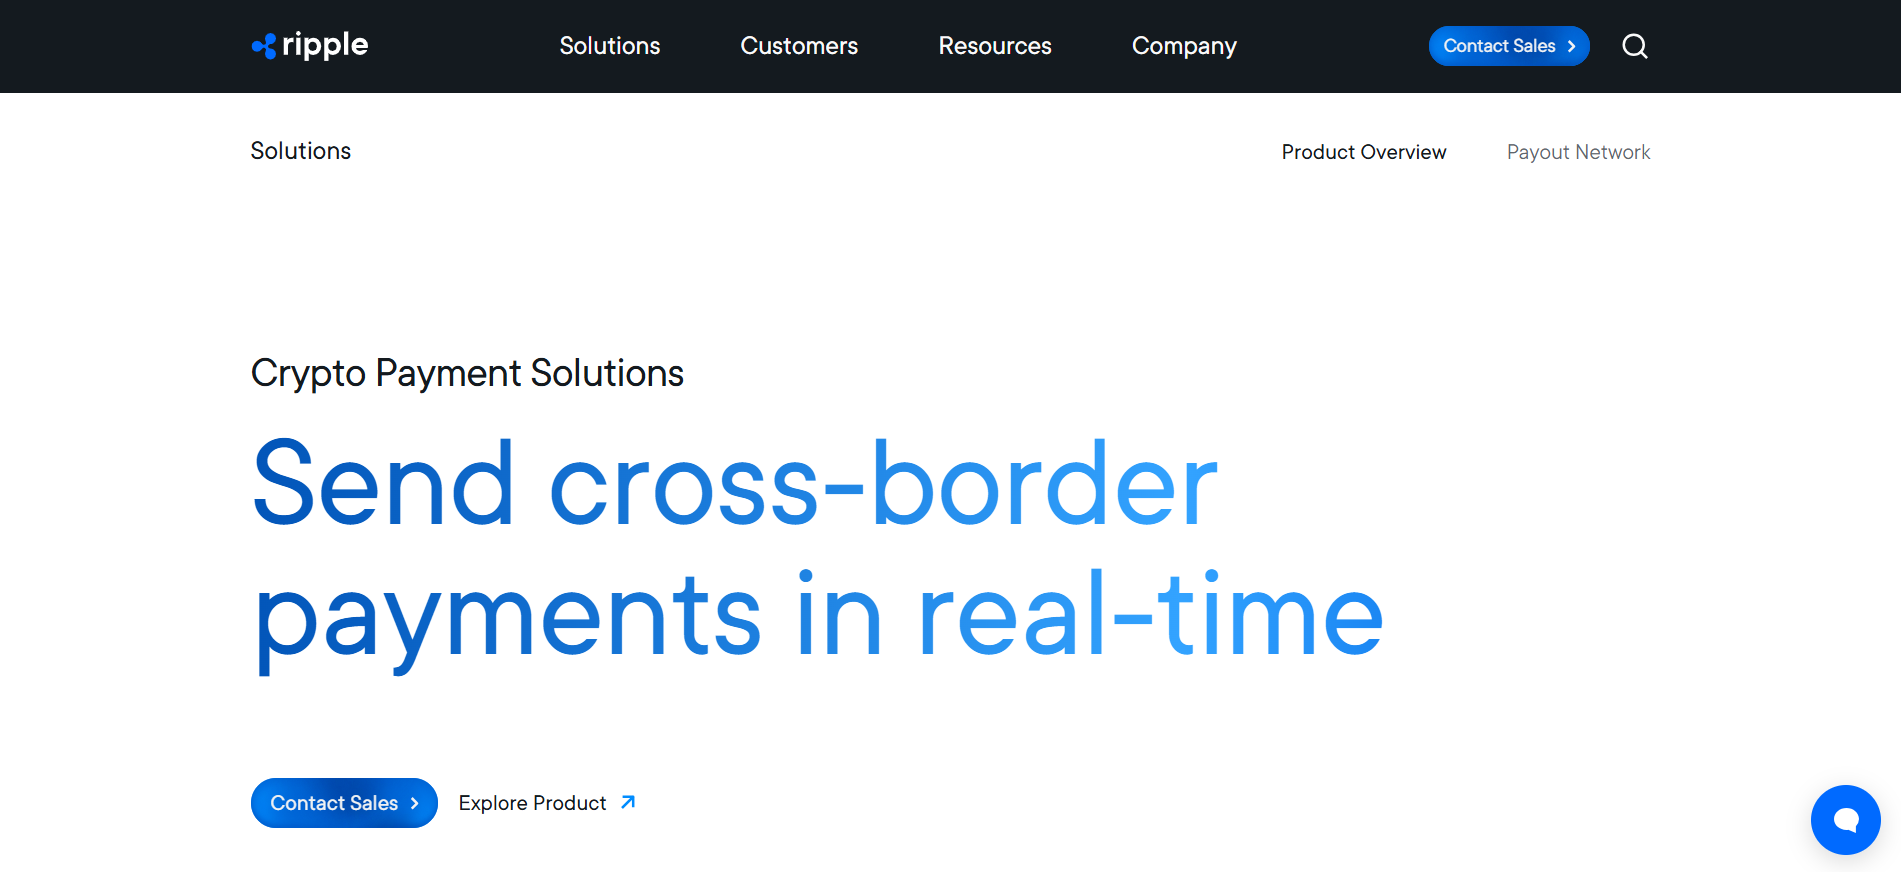
Task: Switch to Payout Network tab
Action: point(1578,152)
